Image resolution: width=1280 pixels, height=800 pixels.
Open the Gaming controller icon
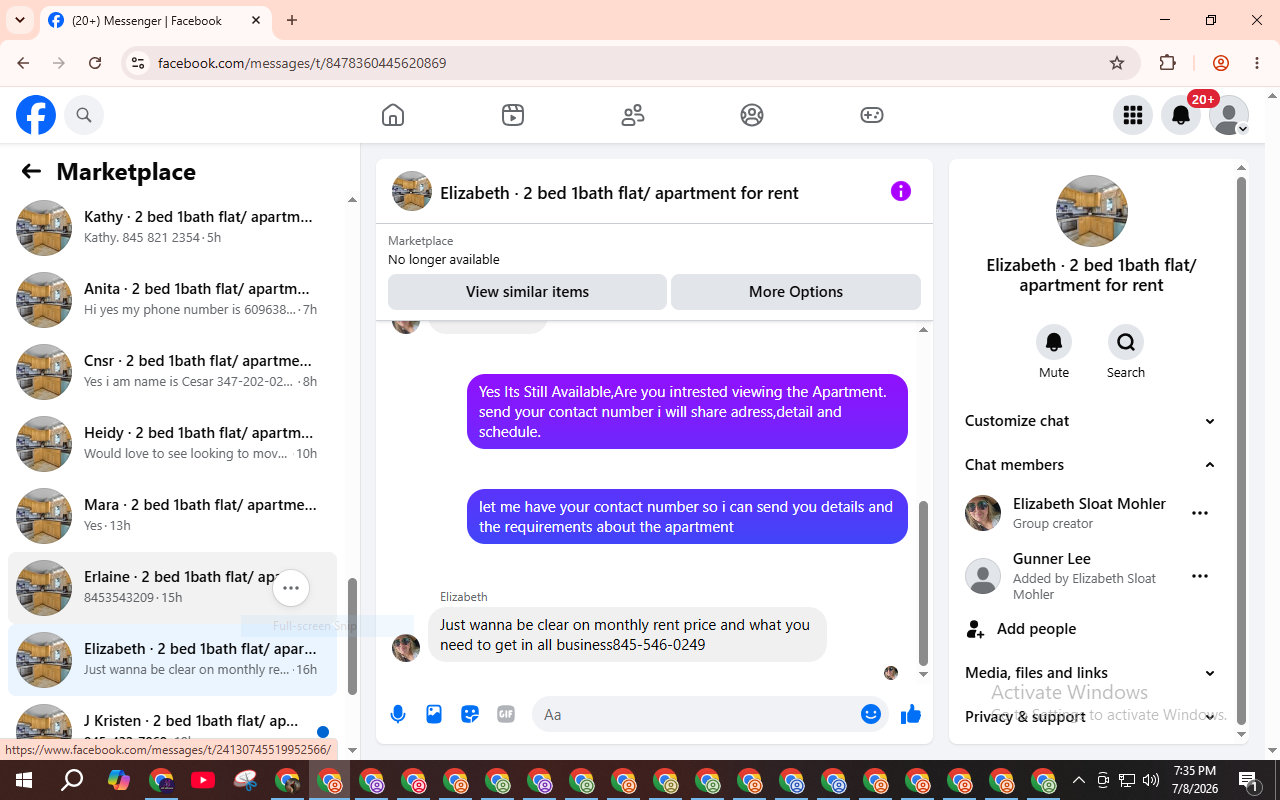[872, 115]
